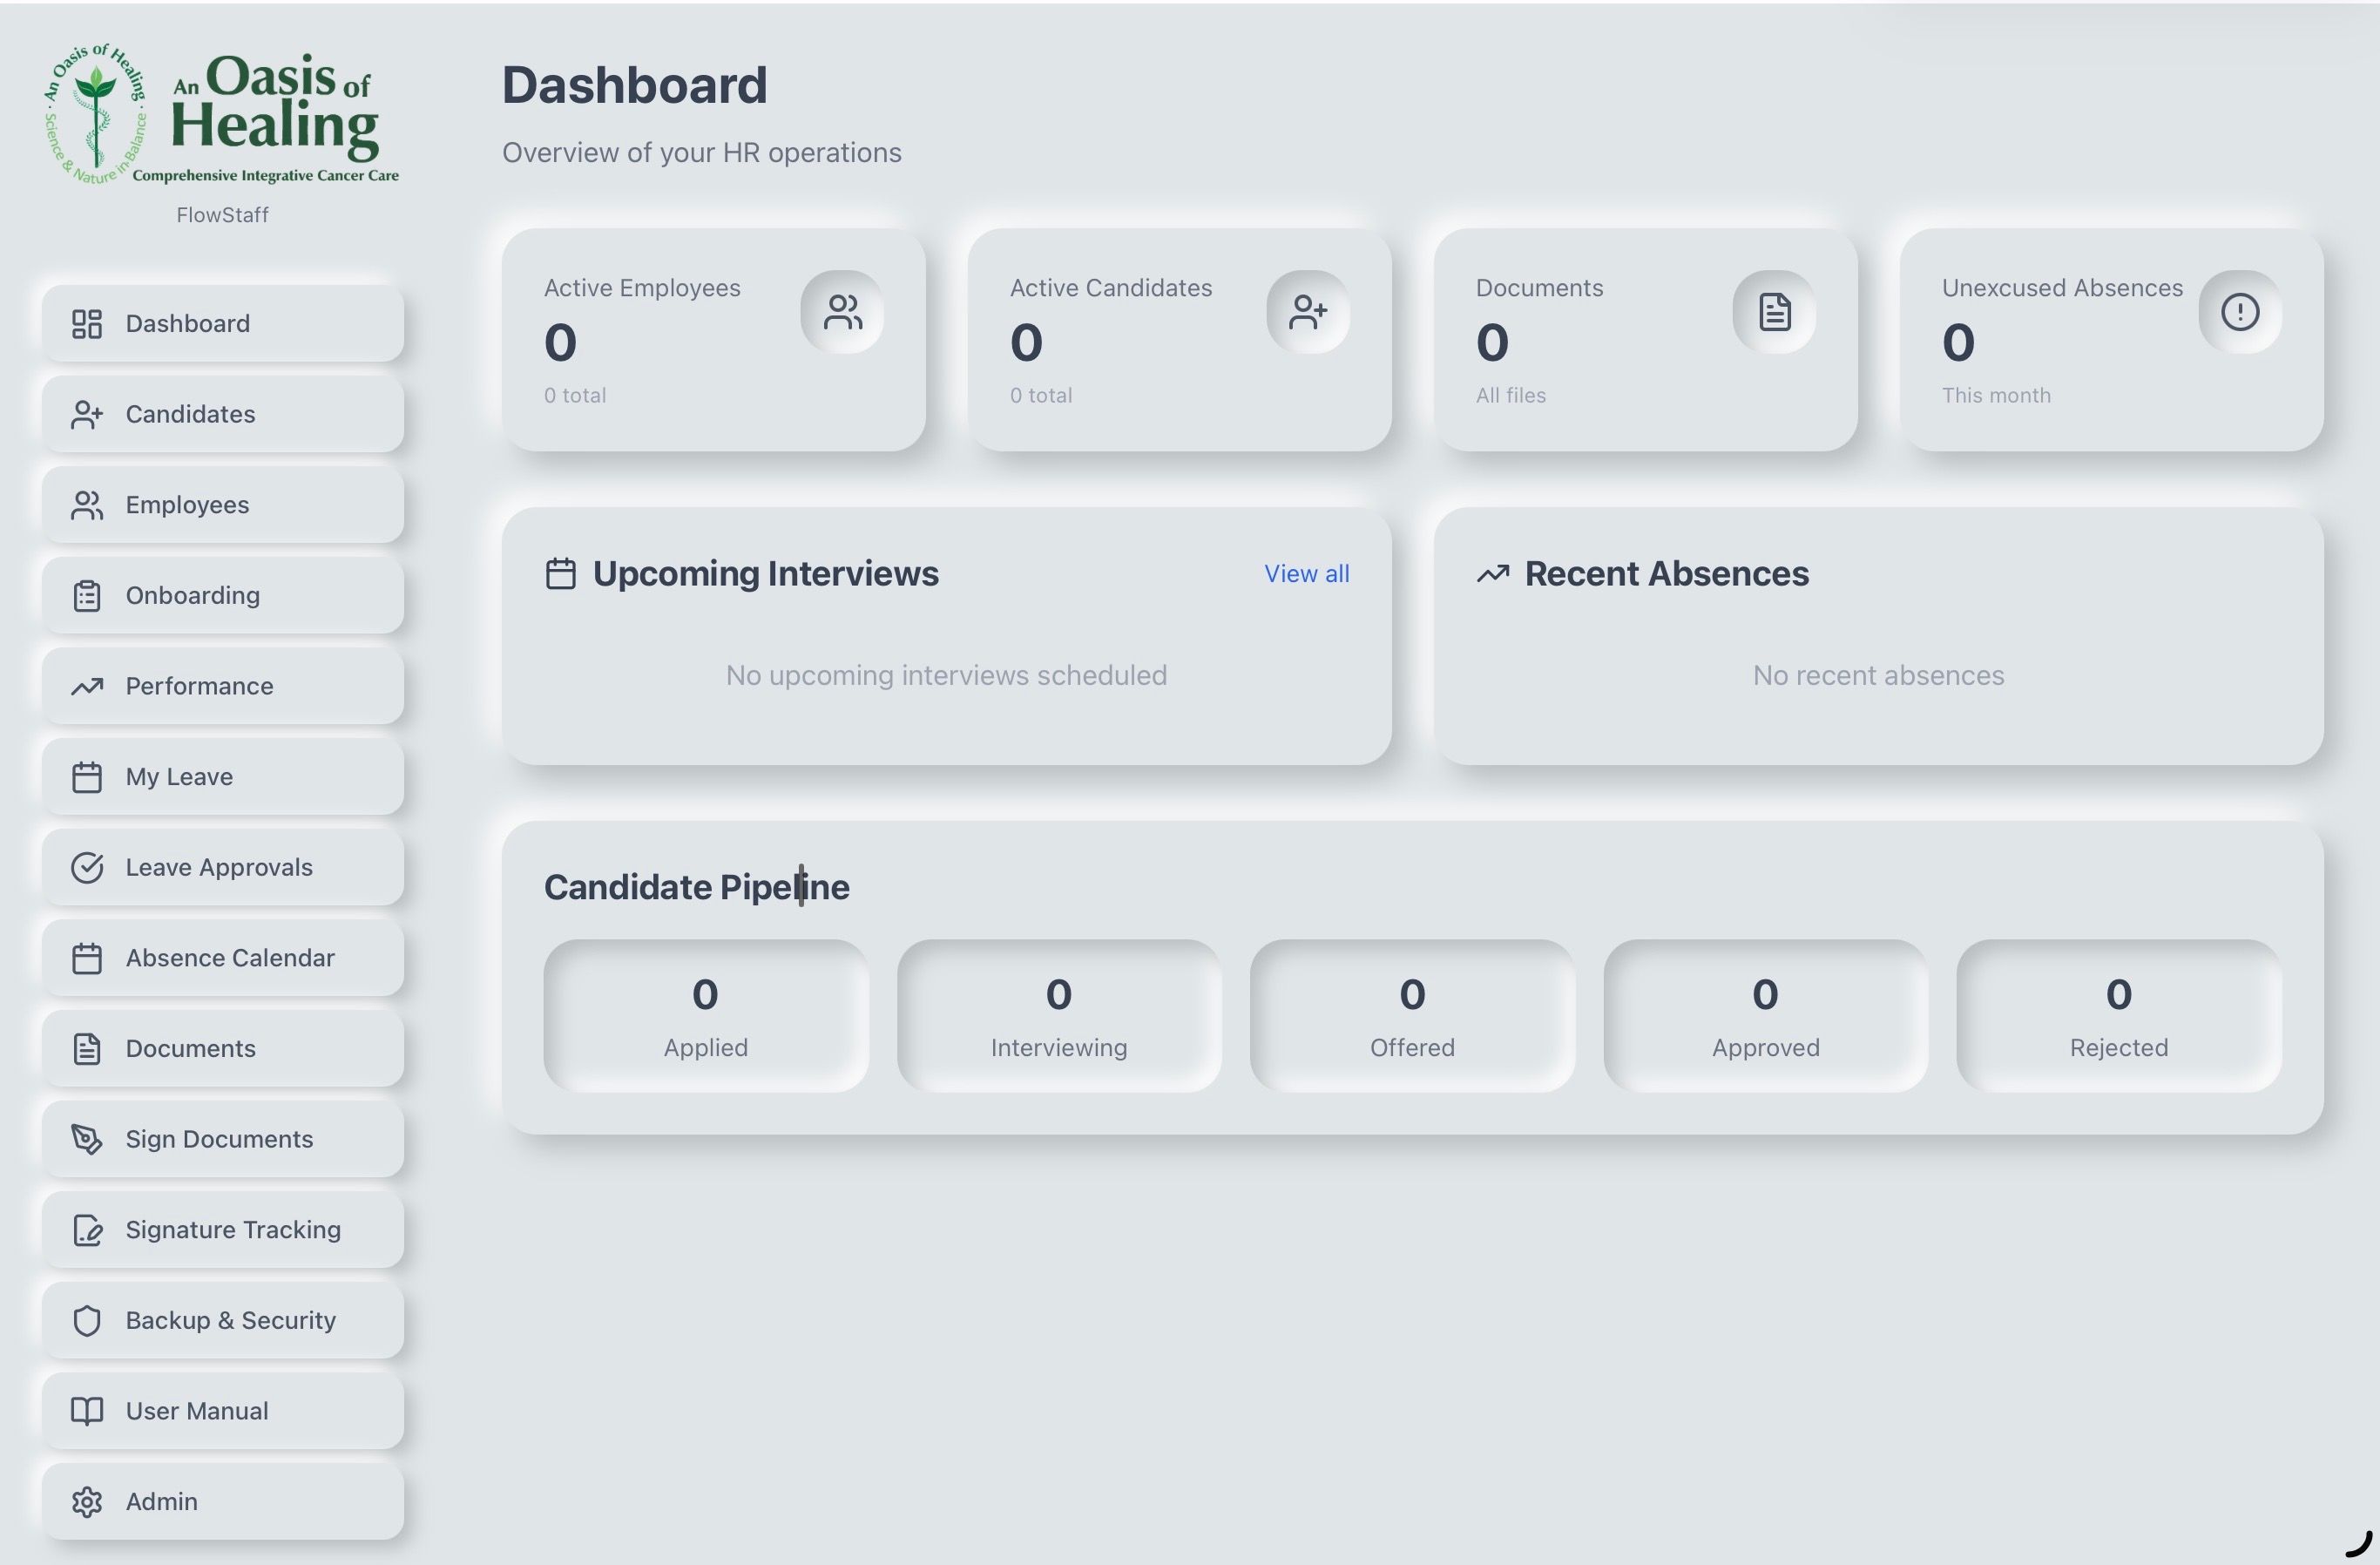Viewport: 2380px width, 1565px height.
Task: Click the User Manual open book icon
Action: [87, 1411]
